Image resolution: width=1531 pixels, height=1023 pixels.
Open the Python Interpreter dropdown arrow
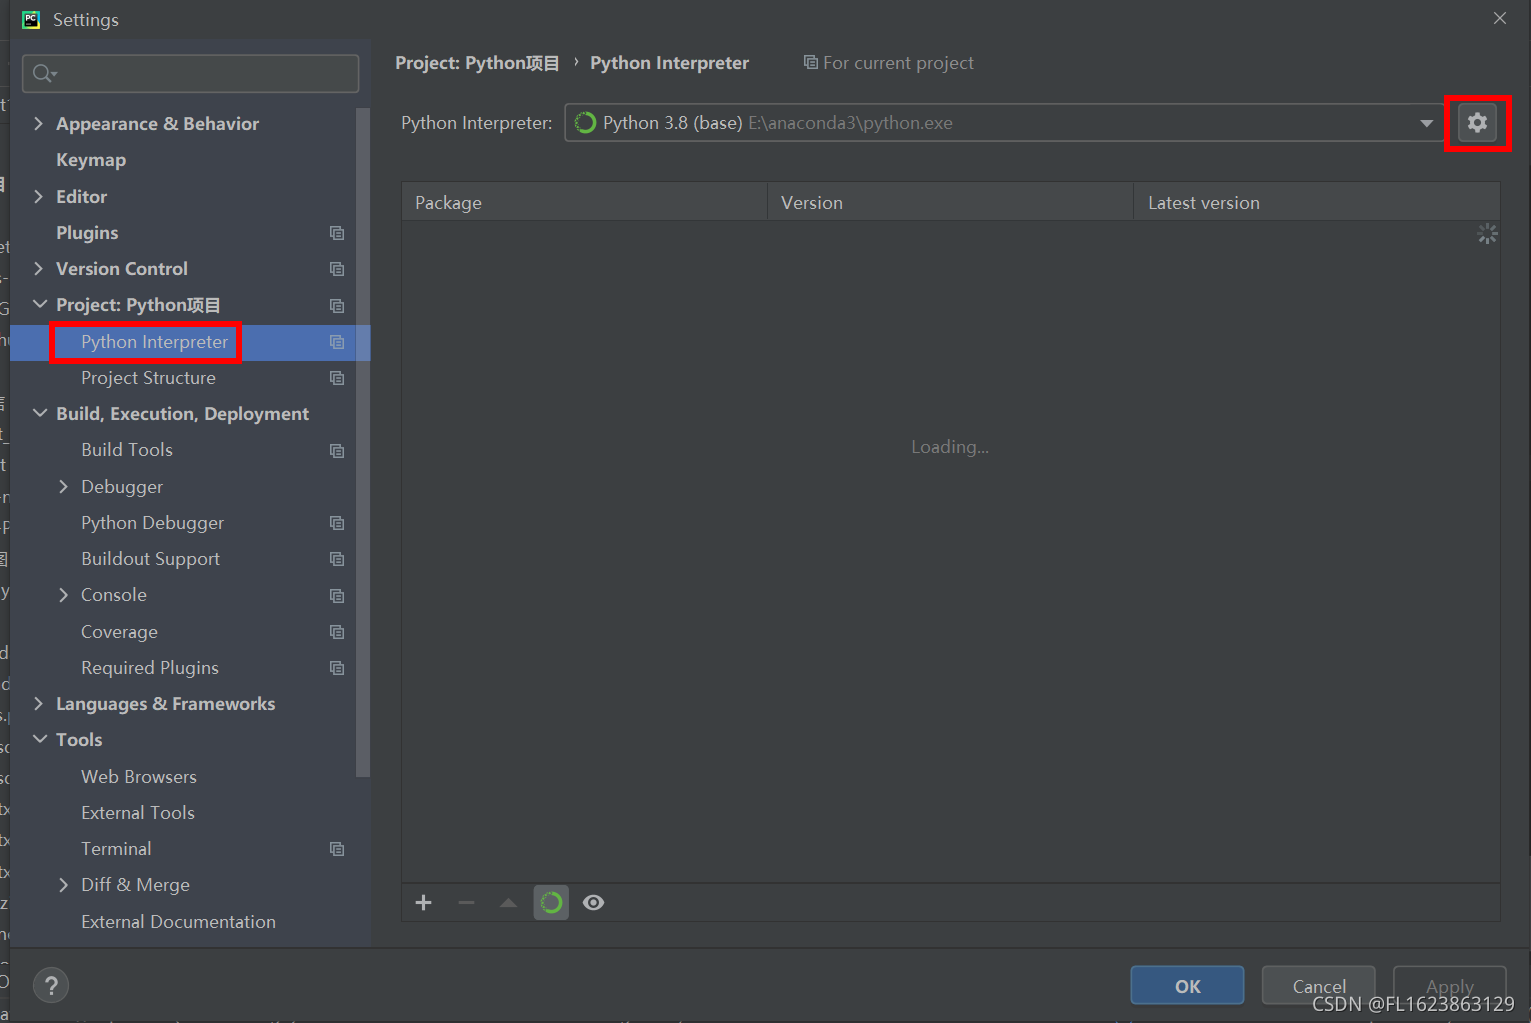coord(1426,123)
